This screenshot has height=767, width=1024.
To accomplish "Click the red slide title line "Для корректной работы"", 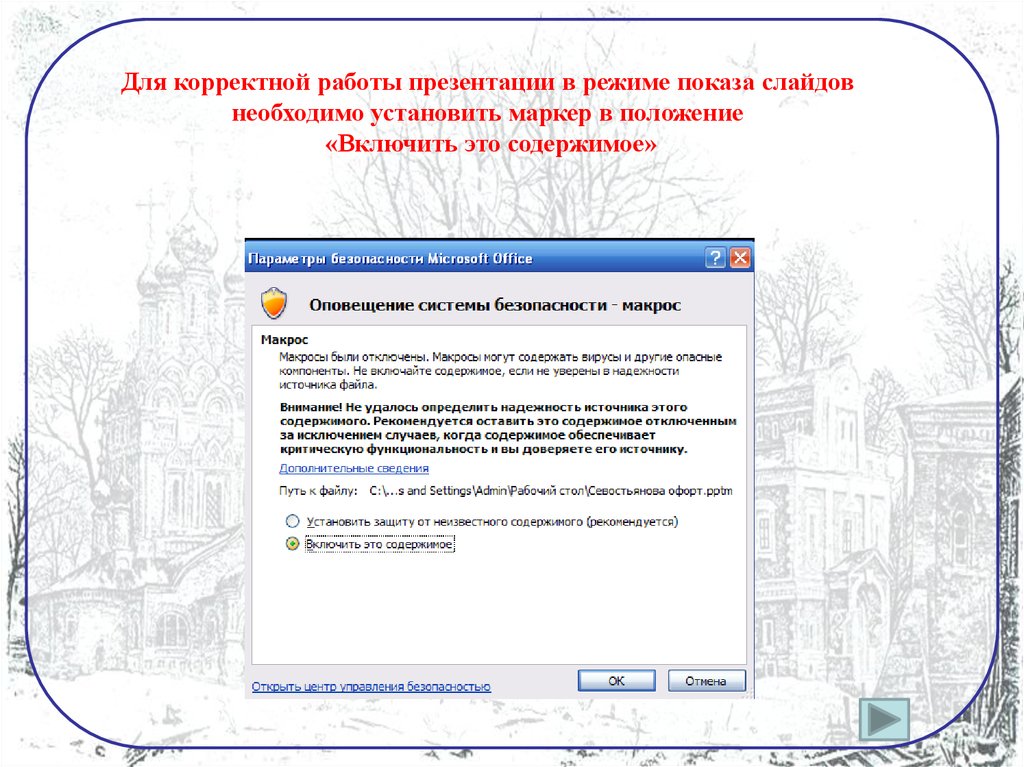I will [488, 83].
